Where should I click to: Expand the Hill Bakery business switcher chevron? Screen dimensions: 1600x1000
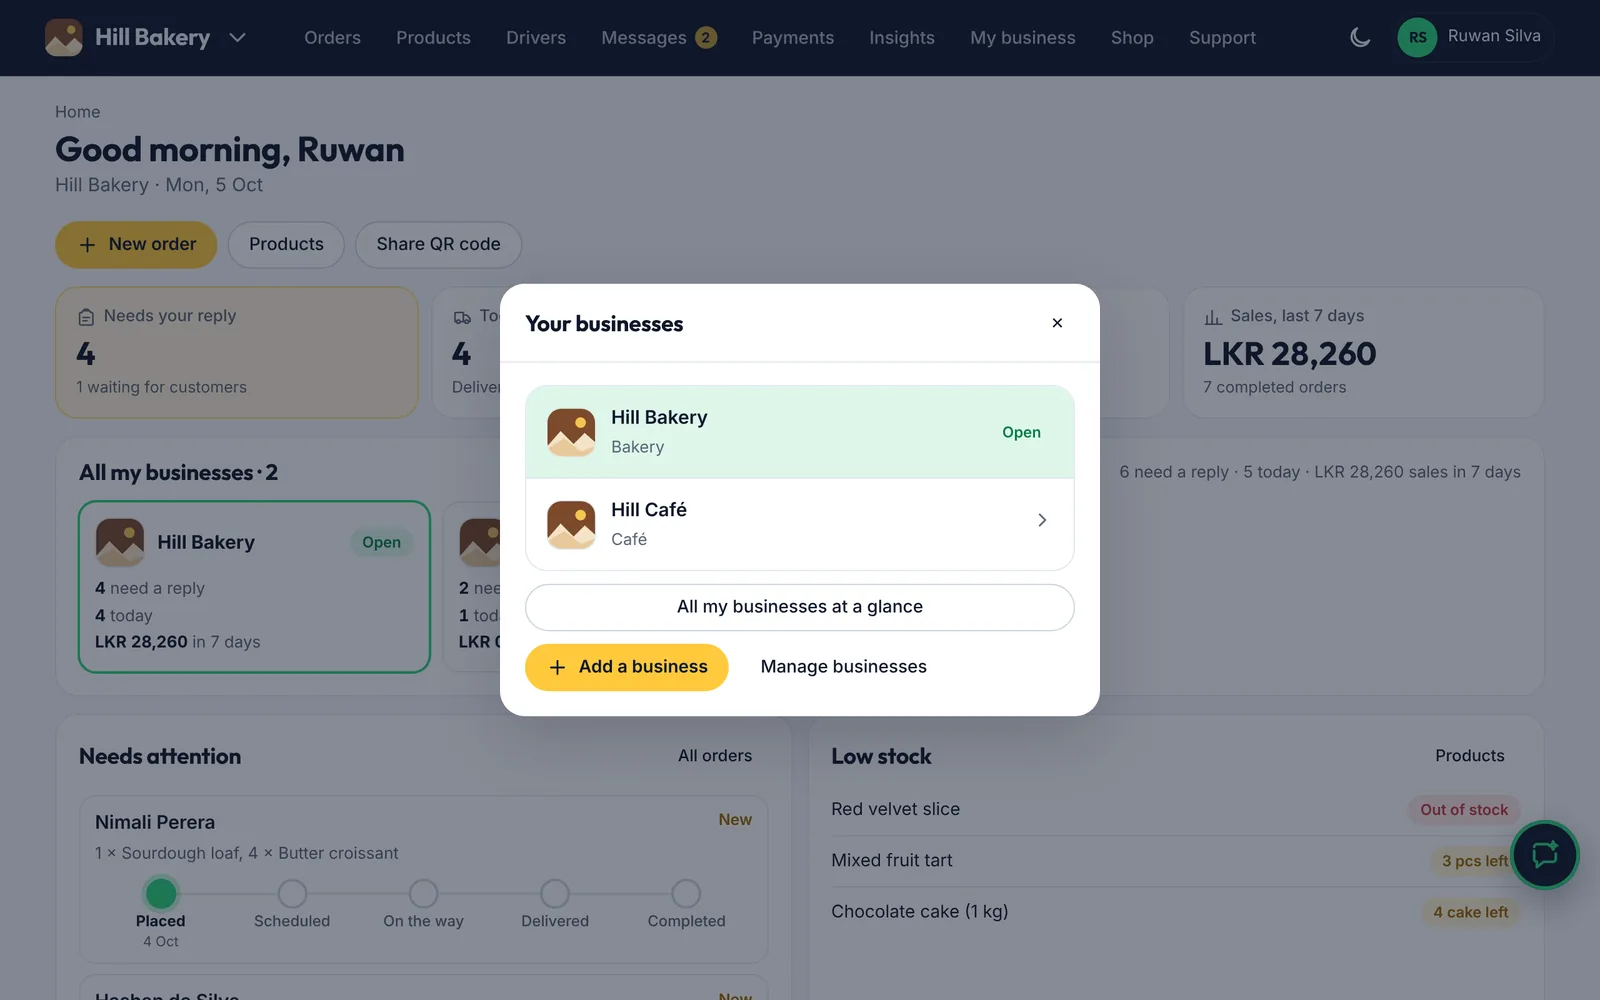(x=237, y=38)
